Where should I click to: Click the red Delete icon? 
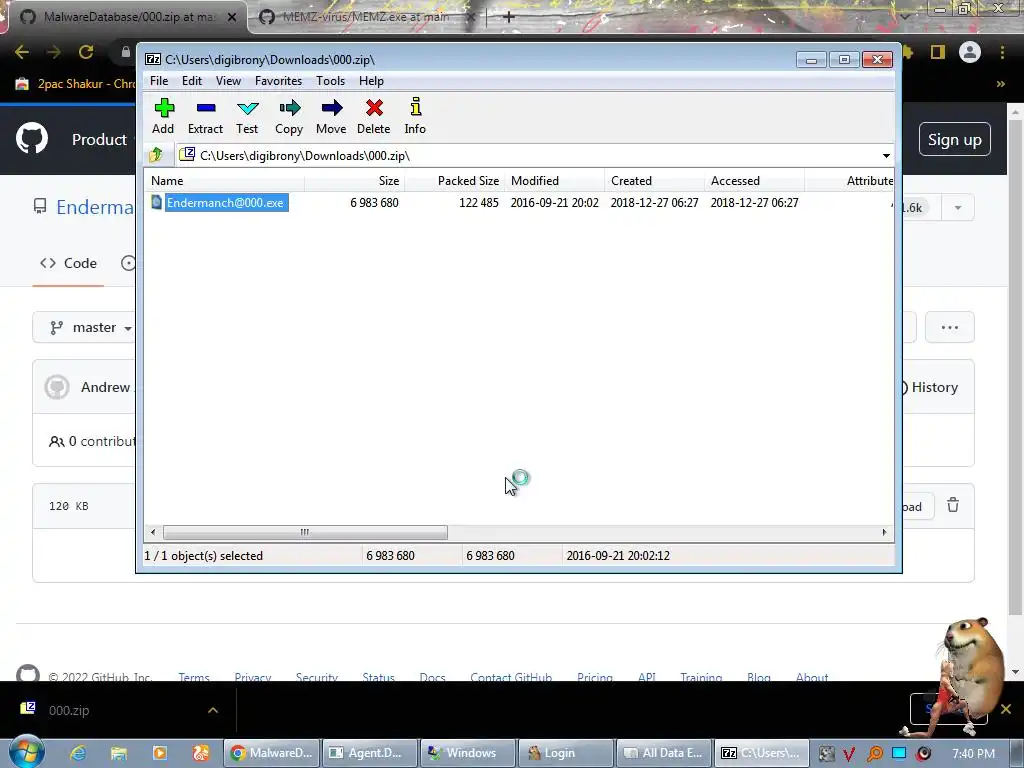(374, 116)
